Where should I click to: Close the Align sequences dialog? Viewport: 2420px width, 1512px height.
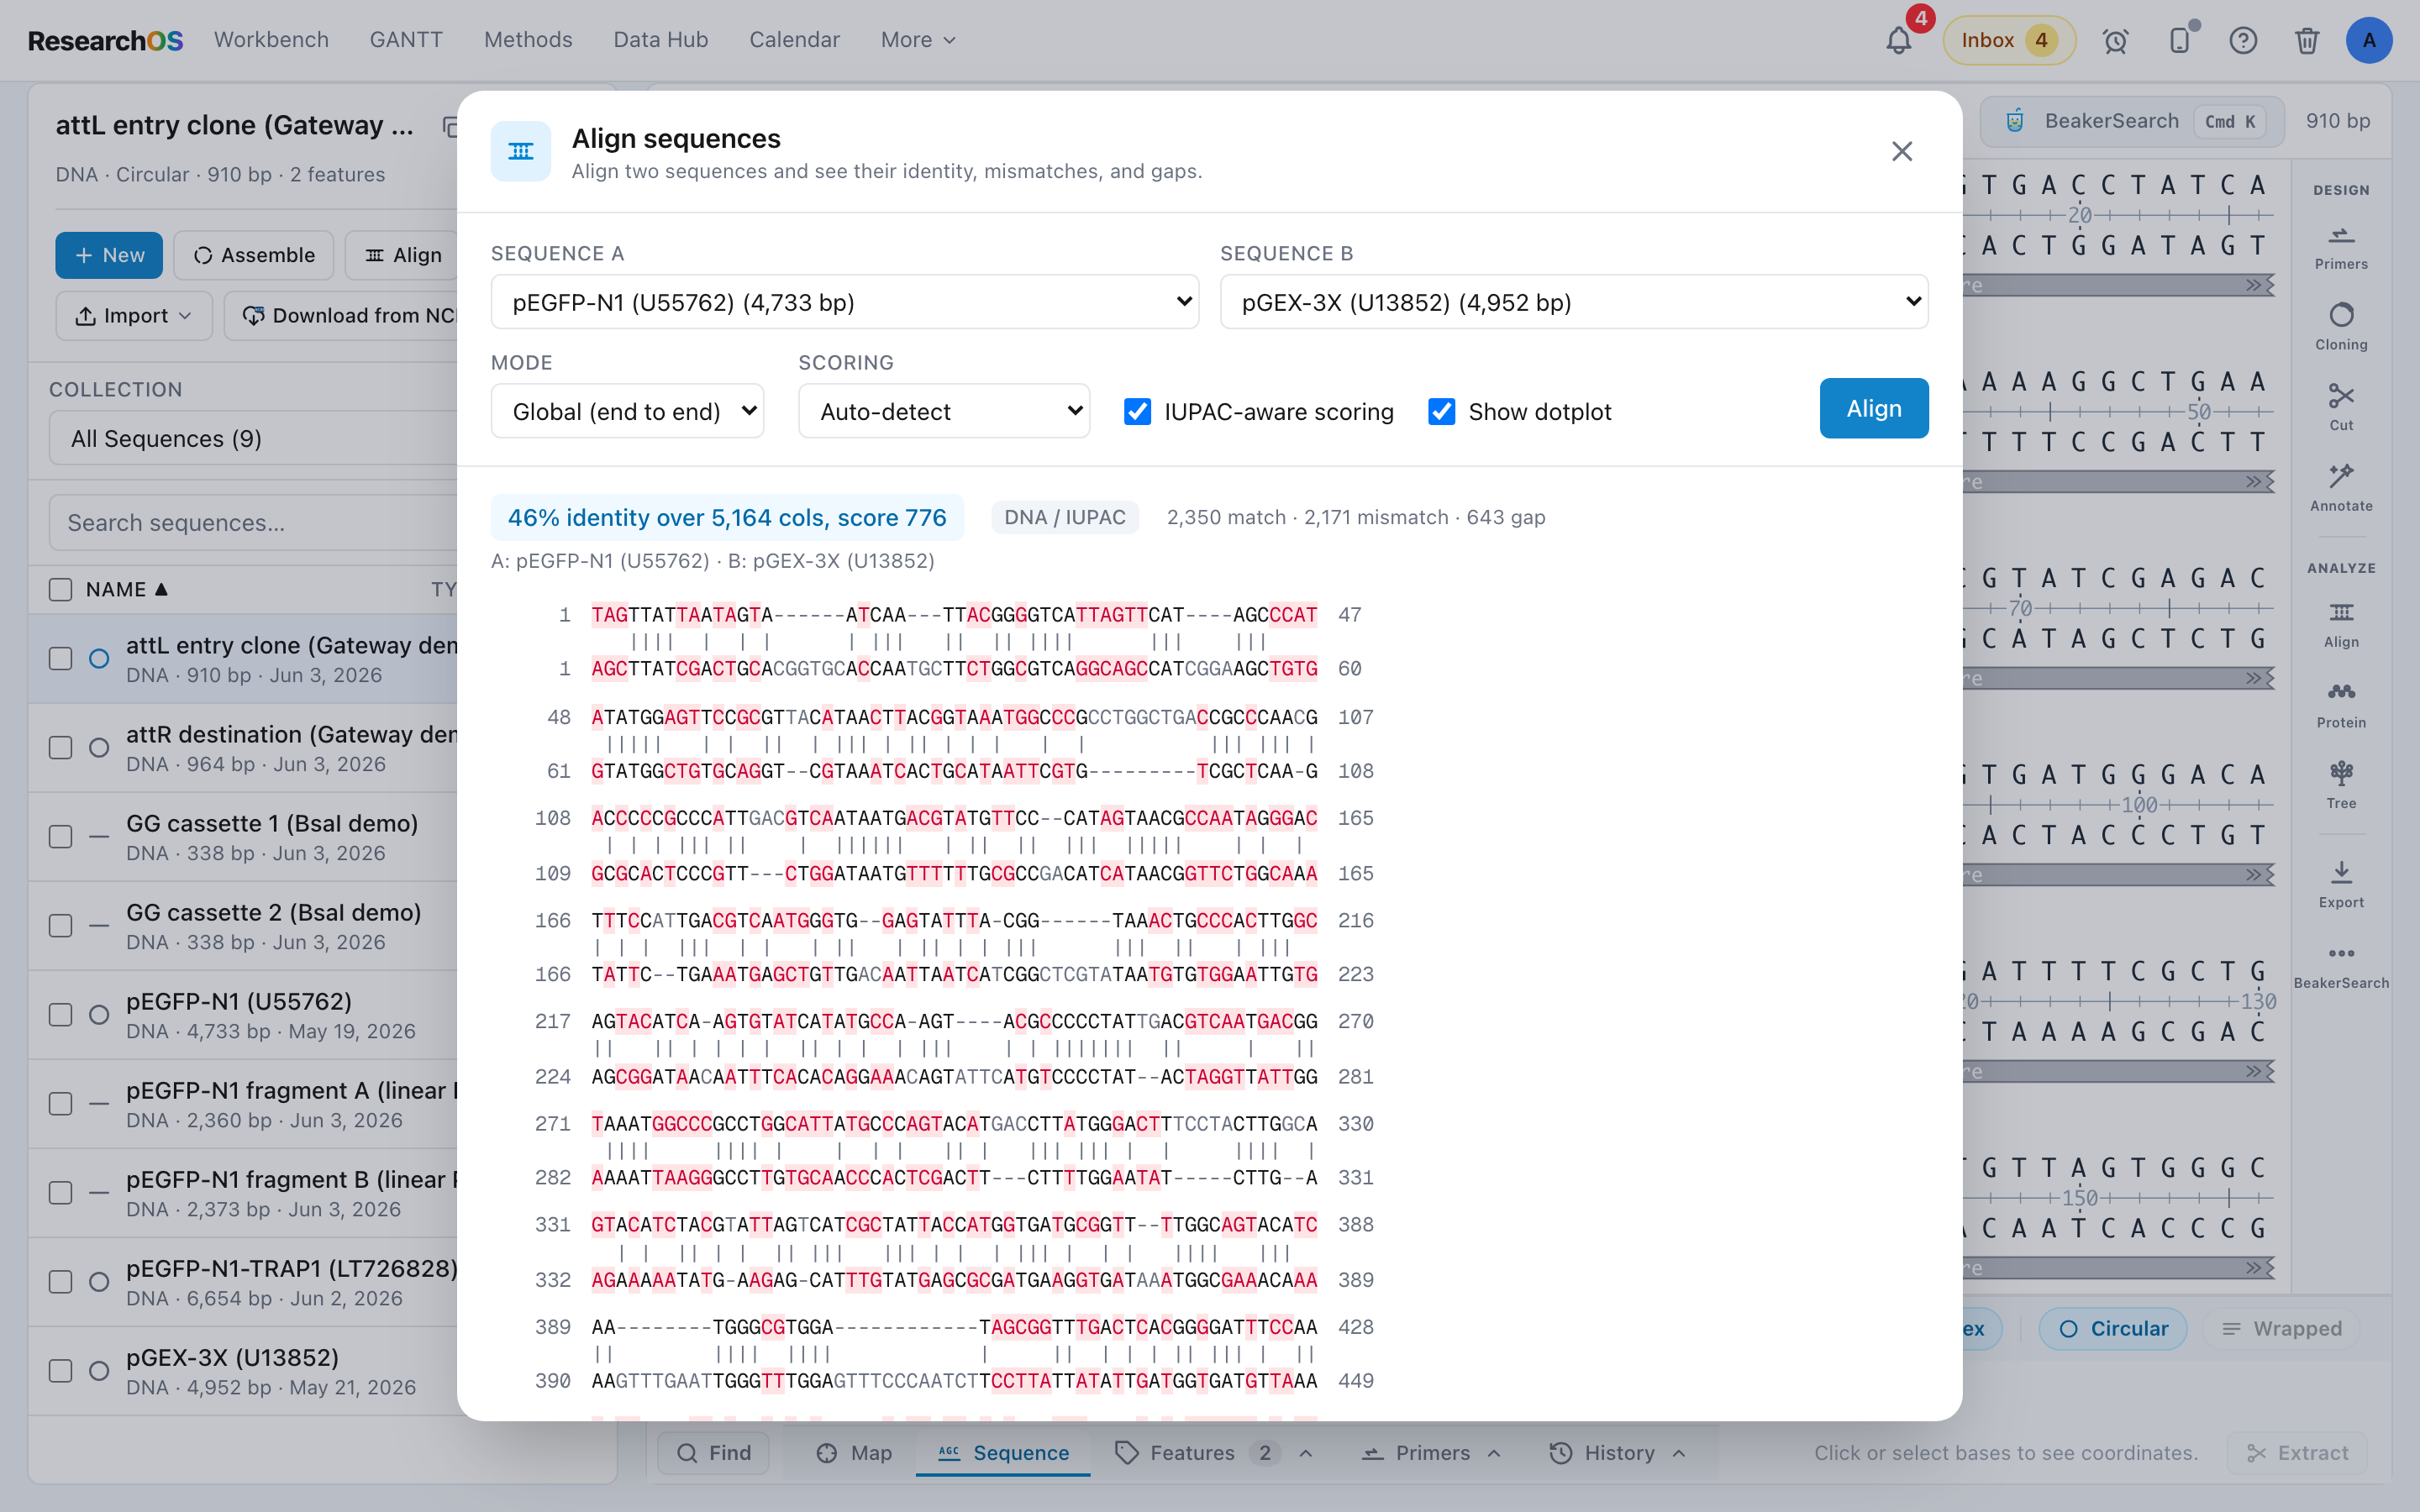(x=1901, y=151)
